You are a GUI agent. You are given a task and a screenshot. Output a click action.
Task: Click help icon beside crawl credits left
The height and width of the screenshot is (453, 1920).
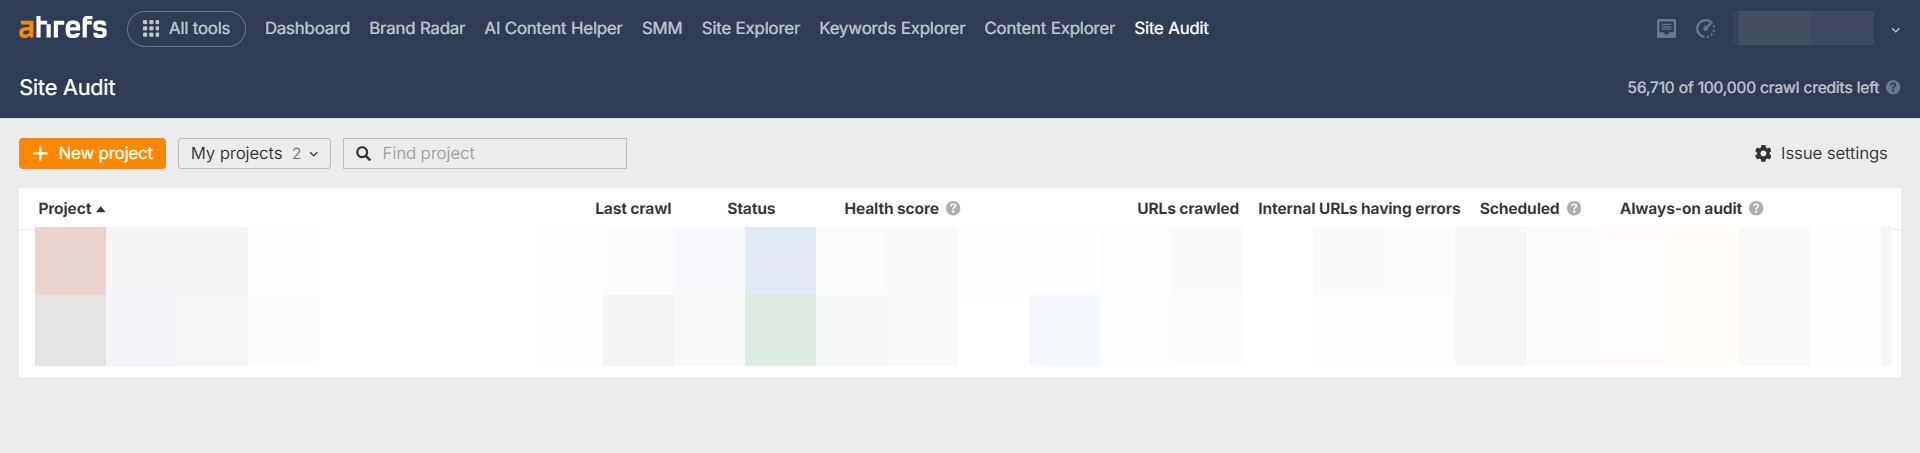click(x=1893, y=88)
